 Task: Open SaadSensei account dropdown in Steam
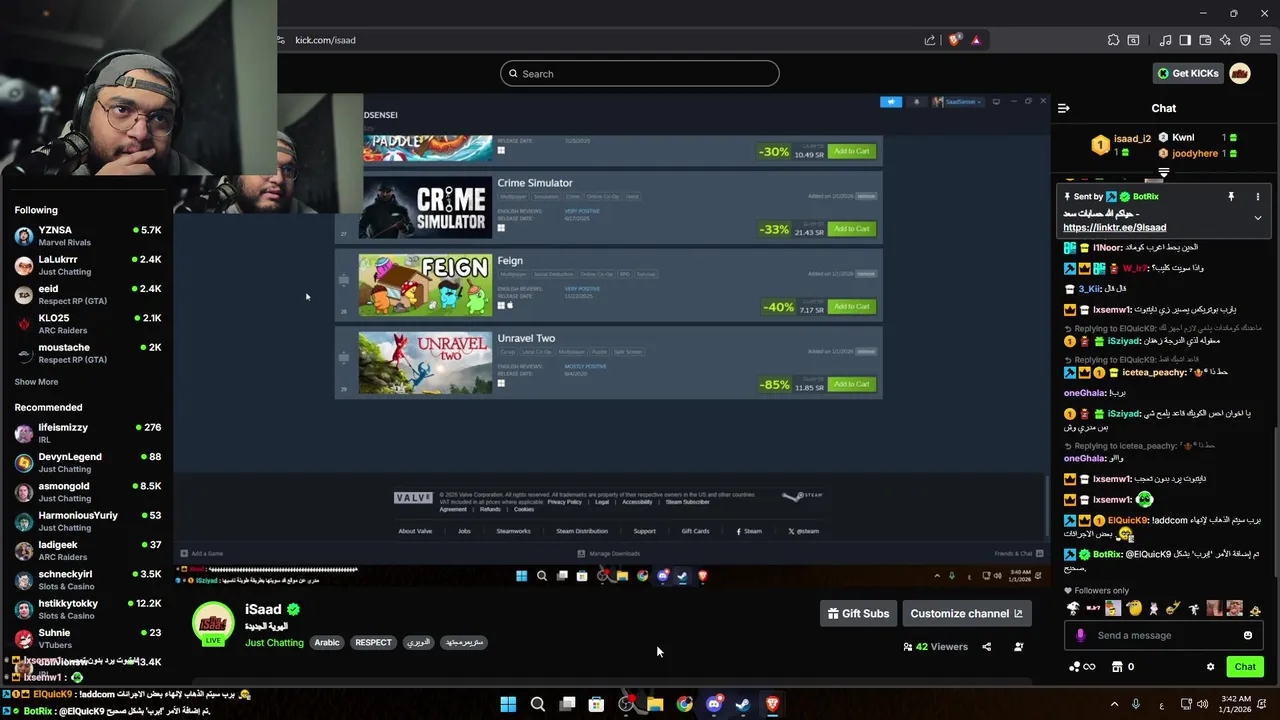tap(959, 102)
